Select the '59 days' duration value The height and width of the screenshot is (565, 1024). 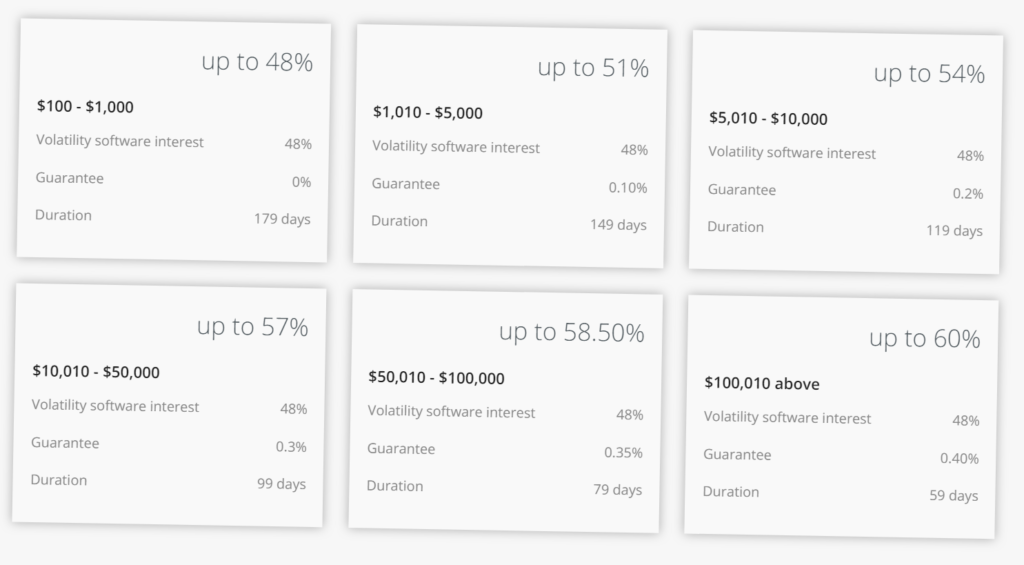point(953,496)
